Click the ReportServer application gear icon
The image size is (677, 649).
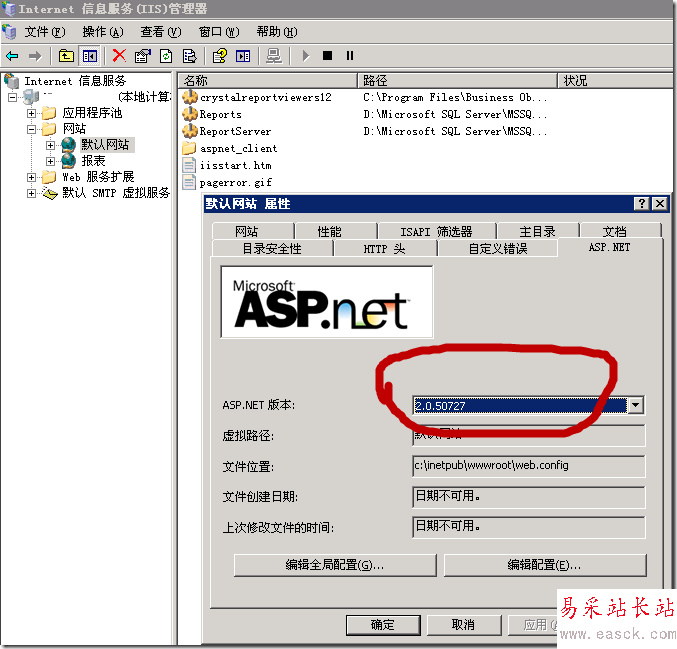[x=190, y=131]
